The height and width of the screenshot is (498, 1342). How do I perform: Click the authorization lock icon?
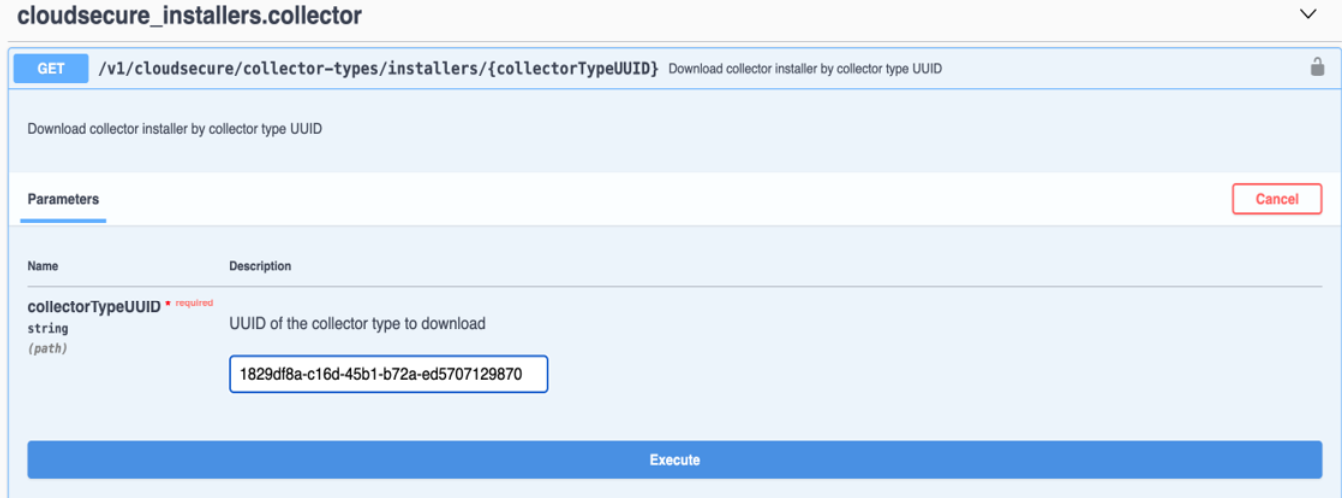1317,68
